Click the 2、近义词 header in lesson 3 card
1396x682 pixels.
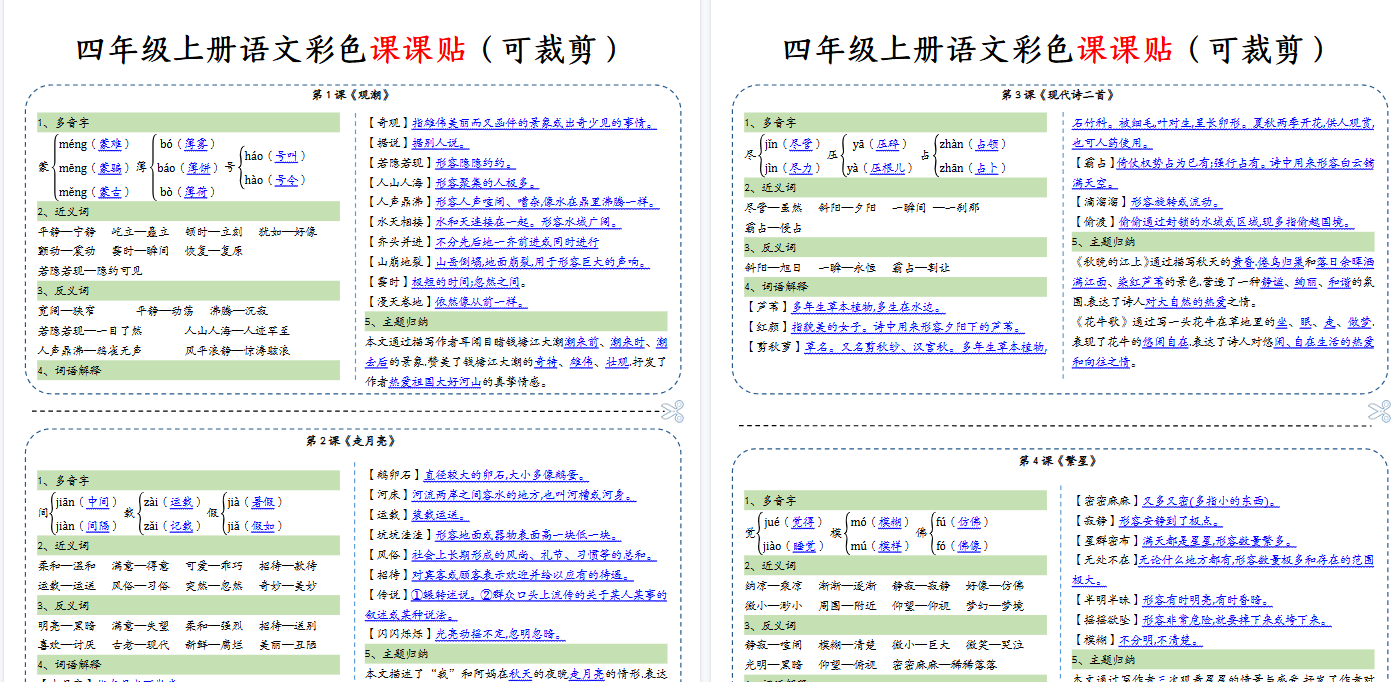[893, 185]
